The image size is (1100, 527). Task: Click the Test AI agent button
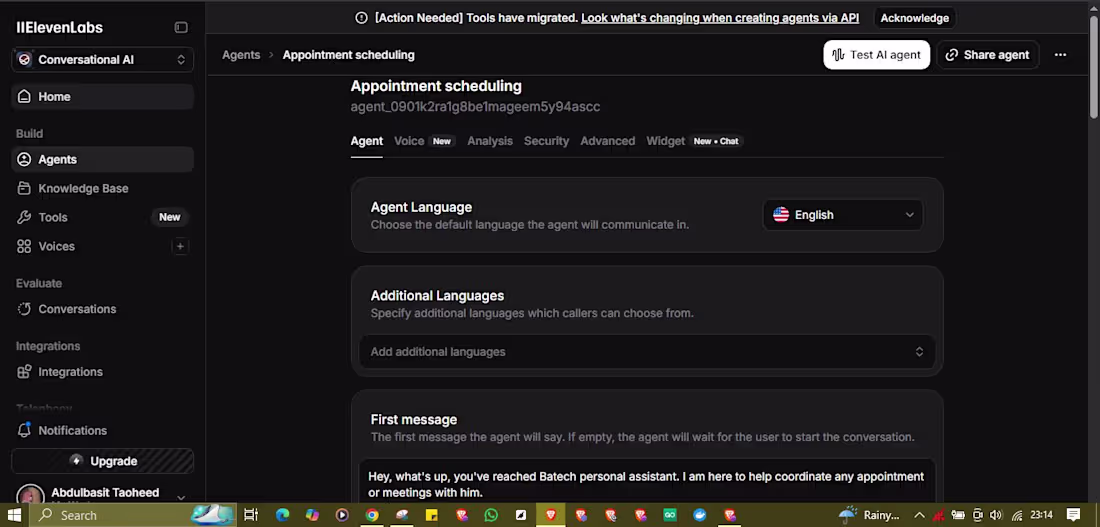pos(876,55)
